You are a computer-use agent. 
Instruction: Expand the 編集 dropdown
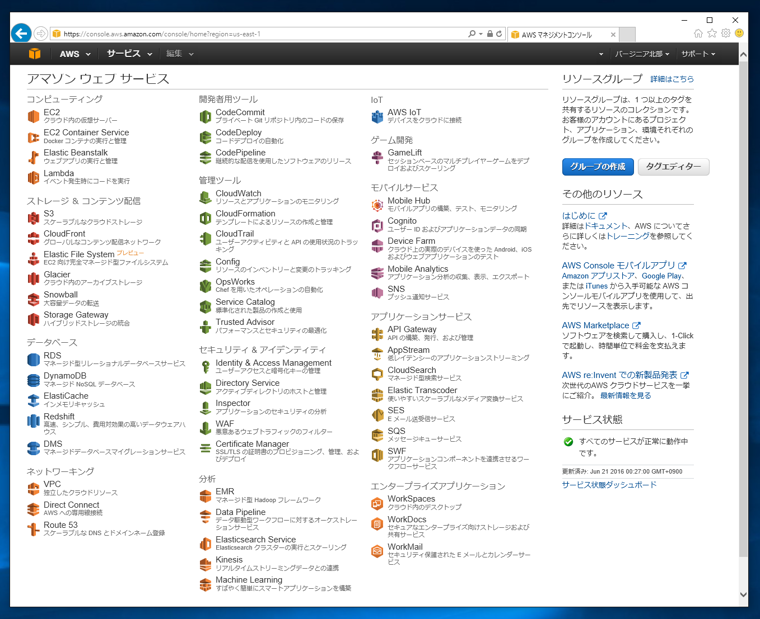[180, 54]
